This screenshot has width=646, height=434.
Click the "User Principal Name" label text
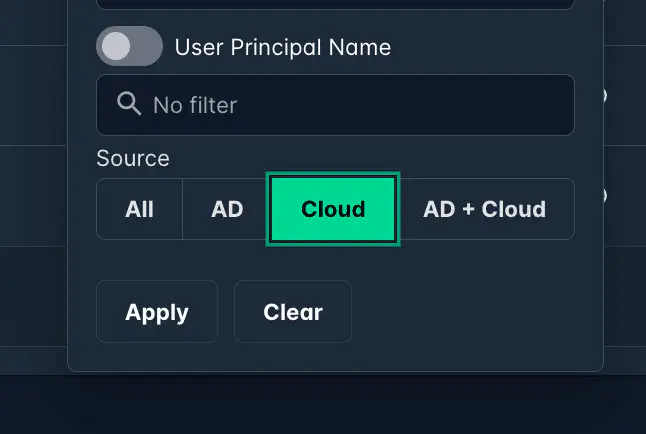[282, 47]
